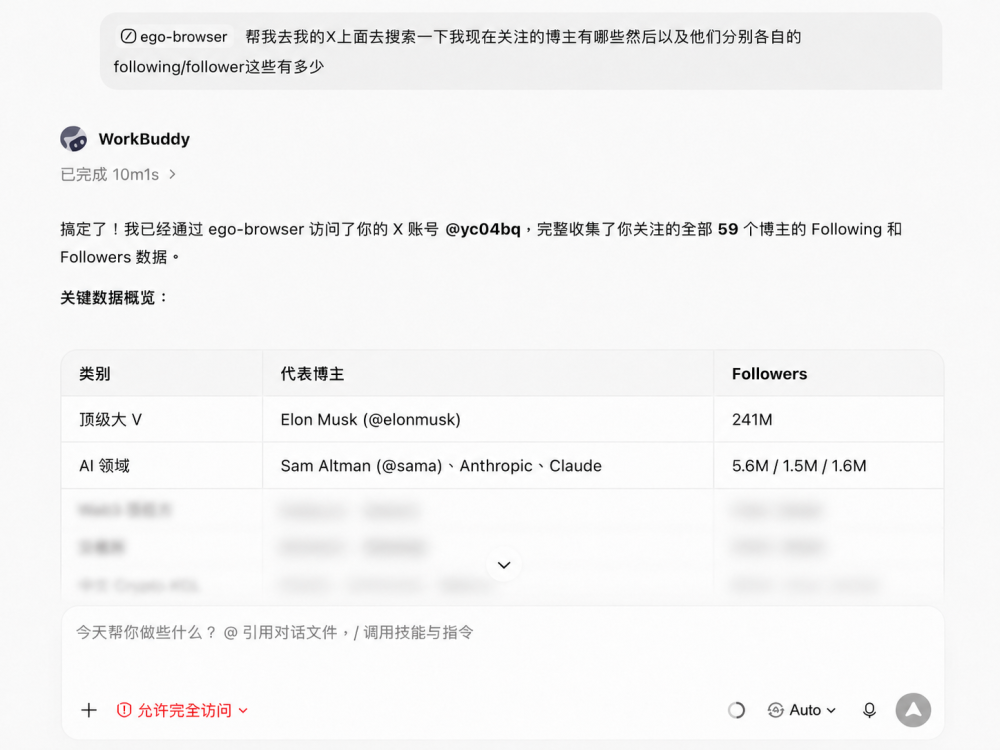Screen dimensions: 1000x750
Task: Click the WorkBuddy avatar icon
Action: click(x=74, y=138)
